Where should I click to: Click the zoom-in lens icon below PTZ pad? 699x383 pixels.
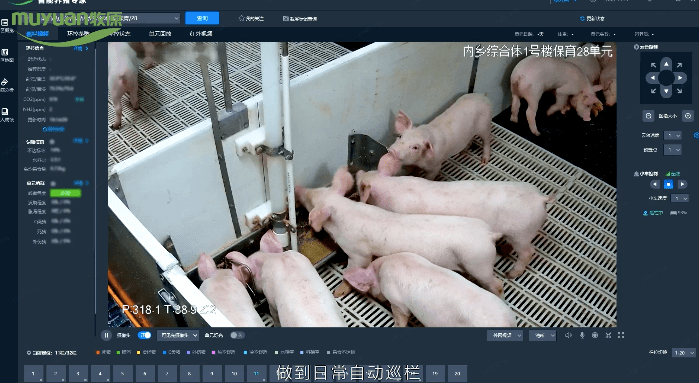688,116
